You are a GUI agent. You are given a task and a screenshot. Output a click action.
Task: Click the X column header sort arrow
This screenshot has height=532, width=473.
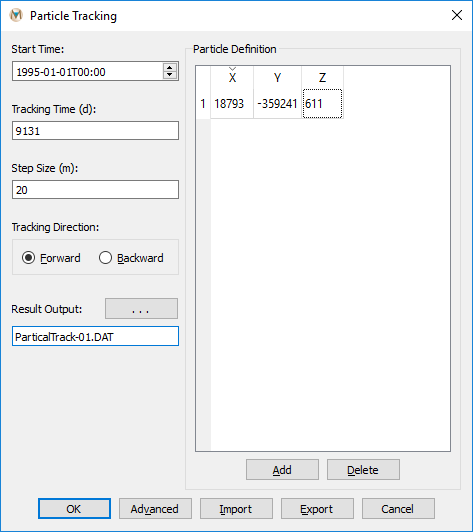232,69
